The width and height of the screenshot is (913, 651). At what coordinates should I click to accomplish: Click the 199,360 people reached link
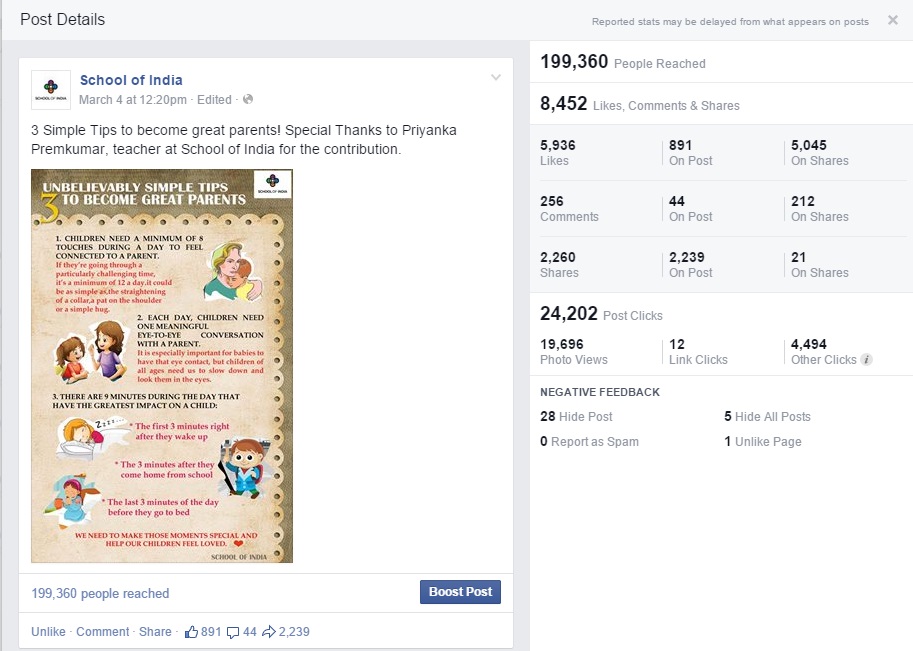point(100,593)
